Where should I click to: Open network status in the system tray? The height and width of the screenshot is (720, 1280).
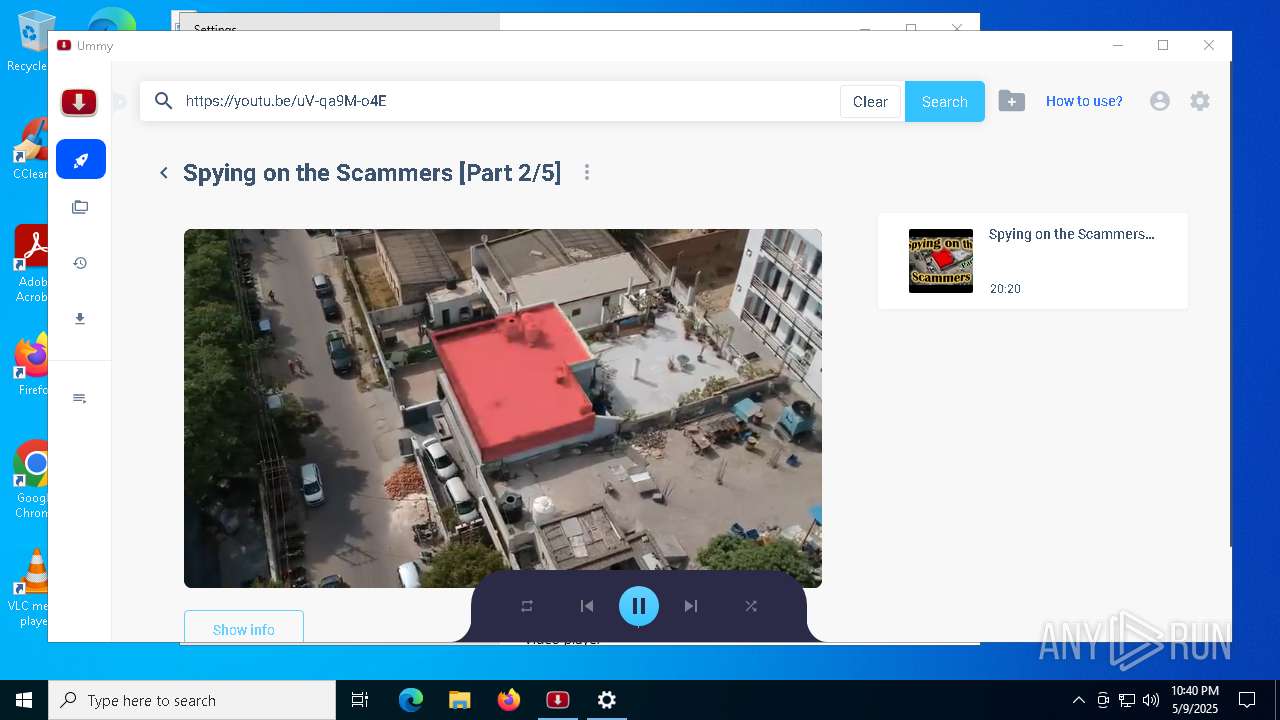coord(1127,700)
